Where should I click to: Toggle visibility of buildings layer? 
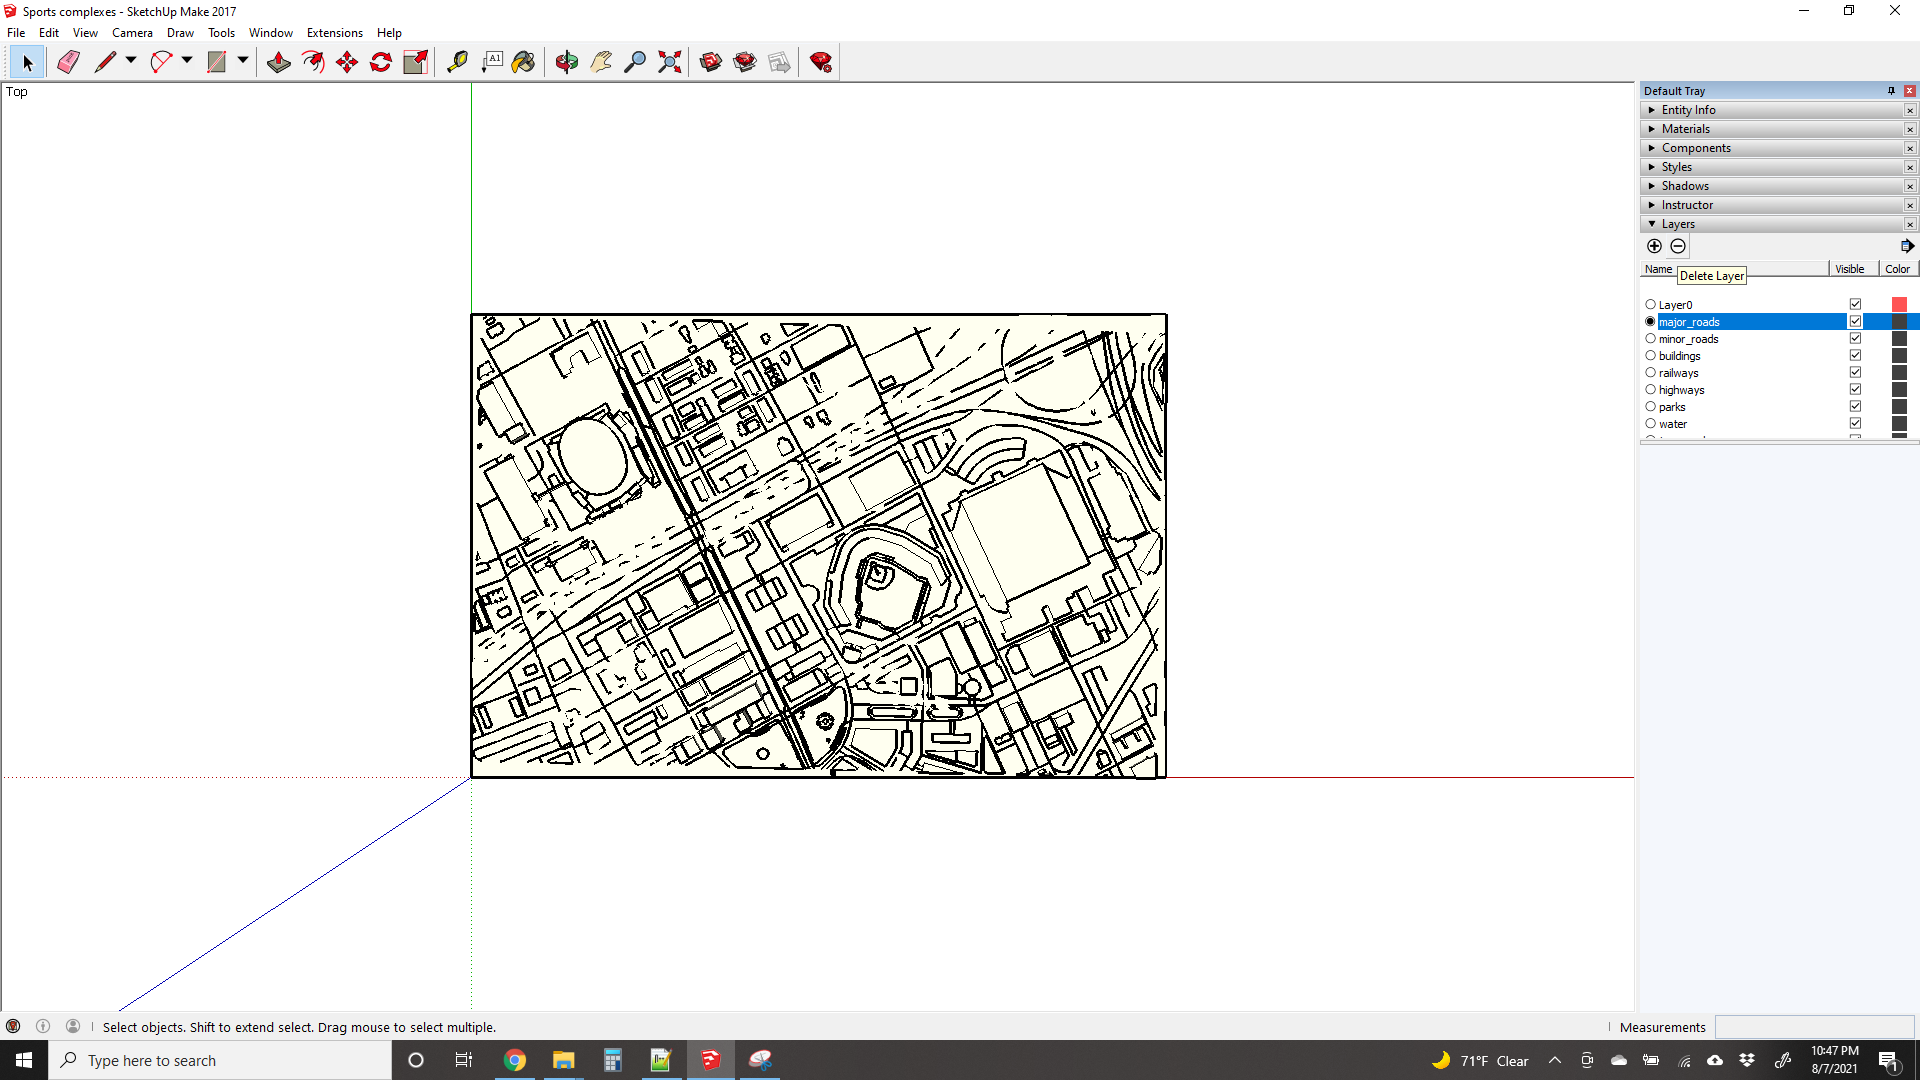[1855, 356]
